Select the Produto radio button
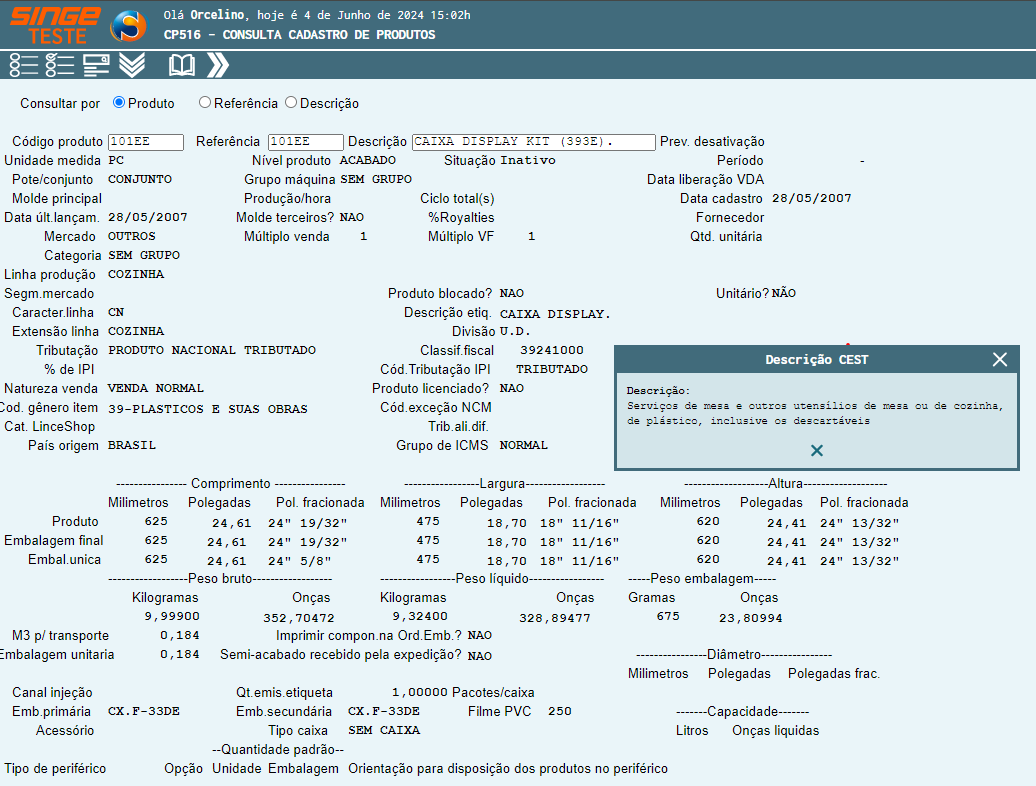The width and height of the screenshot is (1036, 786). 119,102
